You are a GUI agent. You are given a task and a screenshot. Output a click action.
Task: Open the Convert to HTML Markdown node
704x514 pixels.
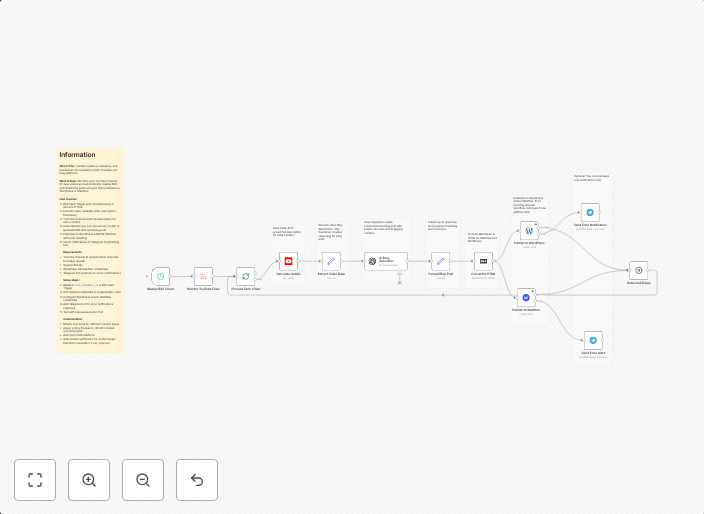(483, 262)
